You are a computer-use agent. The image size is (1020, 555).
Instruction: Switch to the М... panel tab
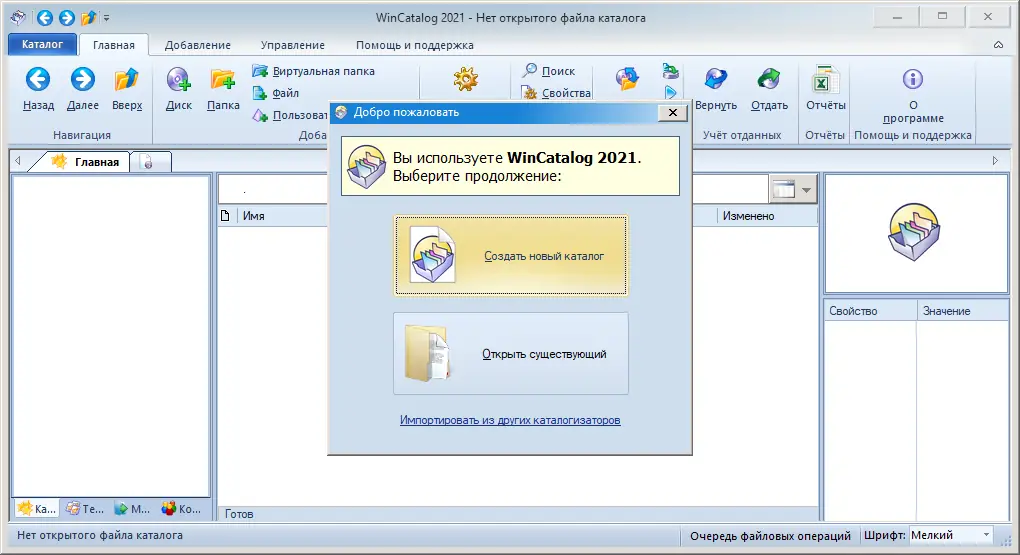(x=132, y=509)
